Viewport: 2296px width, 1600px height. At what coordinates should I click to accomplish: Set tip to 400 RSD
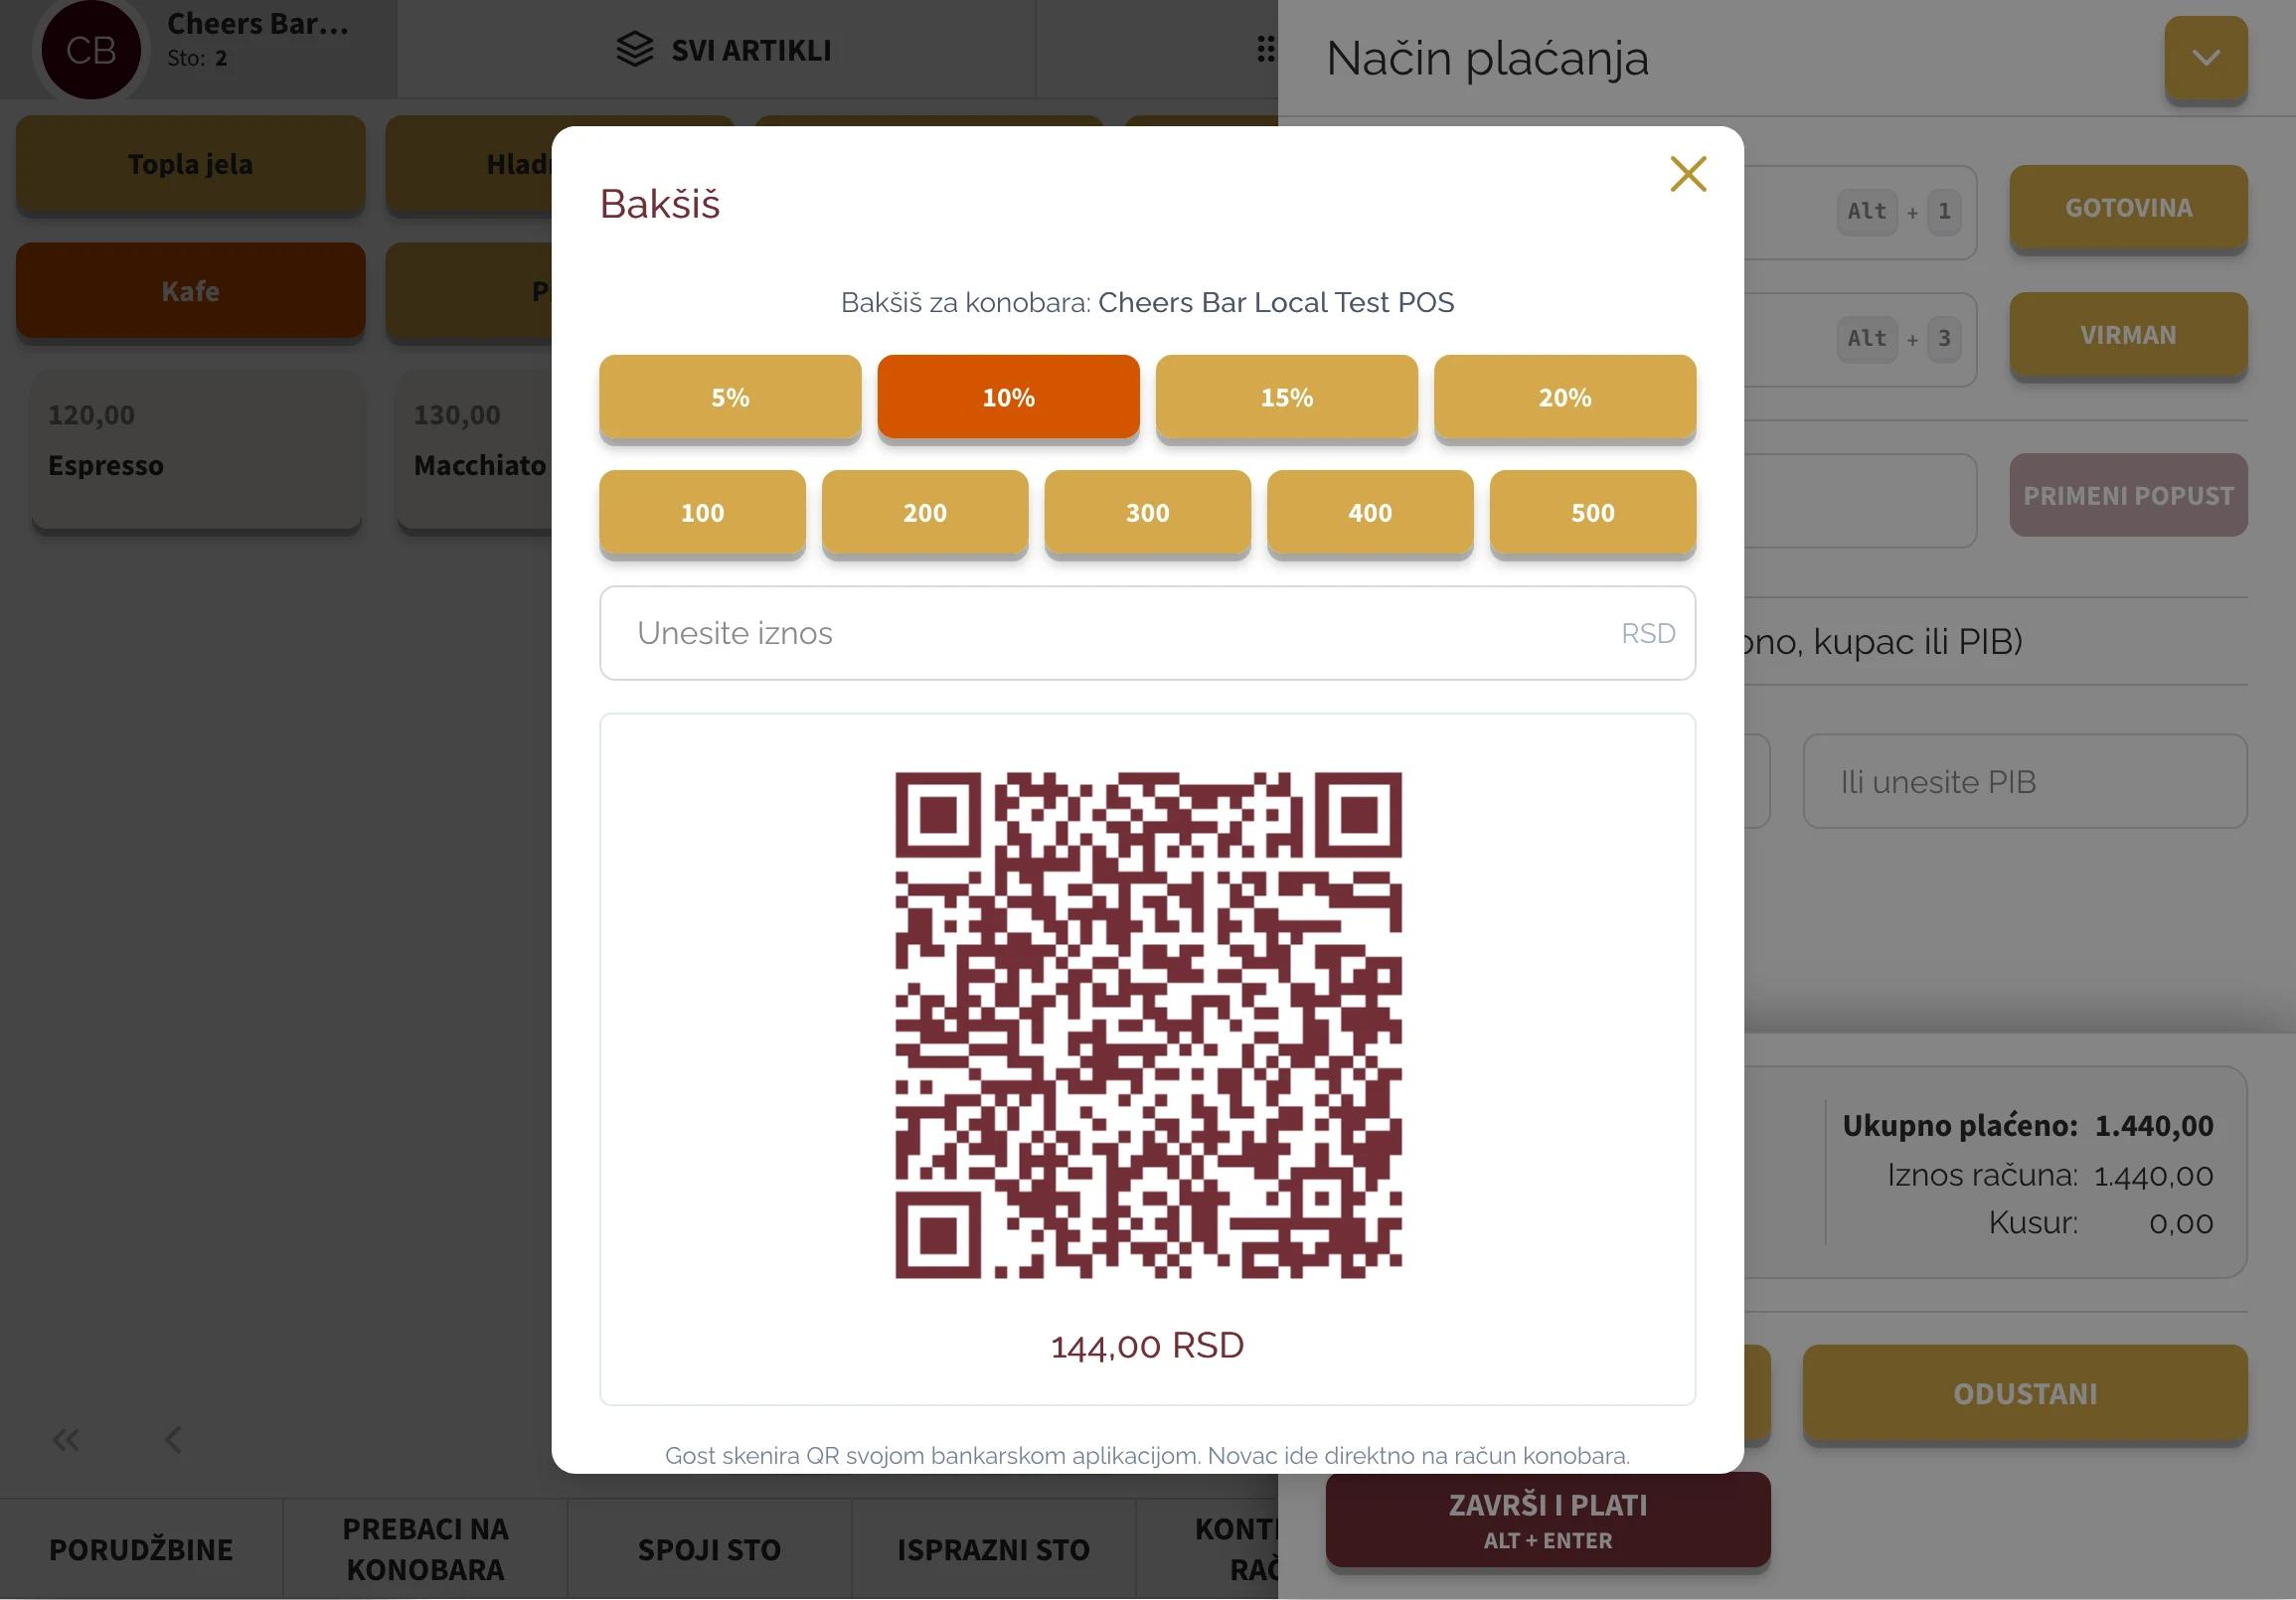click(x=1370, y=512)
